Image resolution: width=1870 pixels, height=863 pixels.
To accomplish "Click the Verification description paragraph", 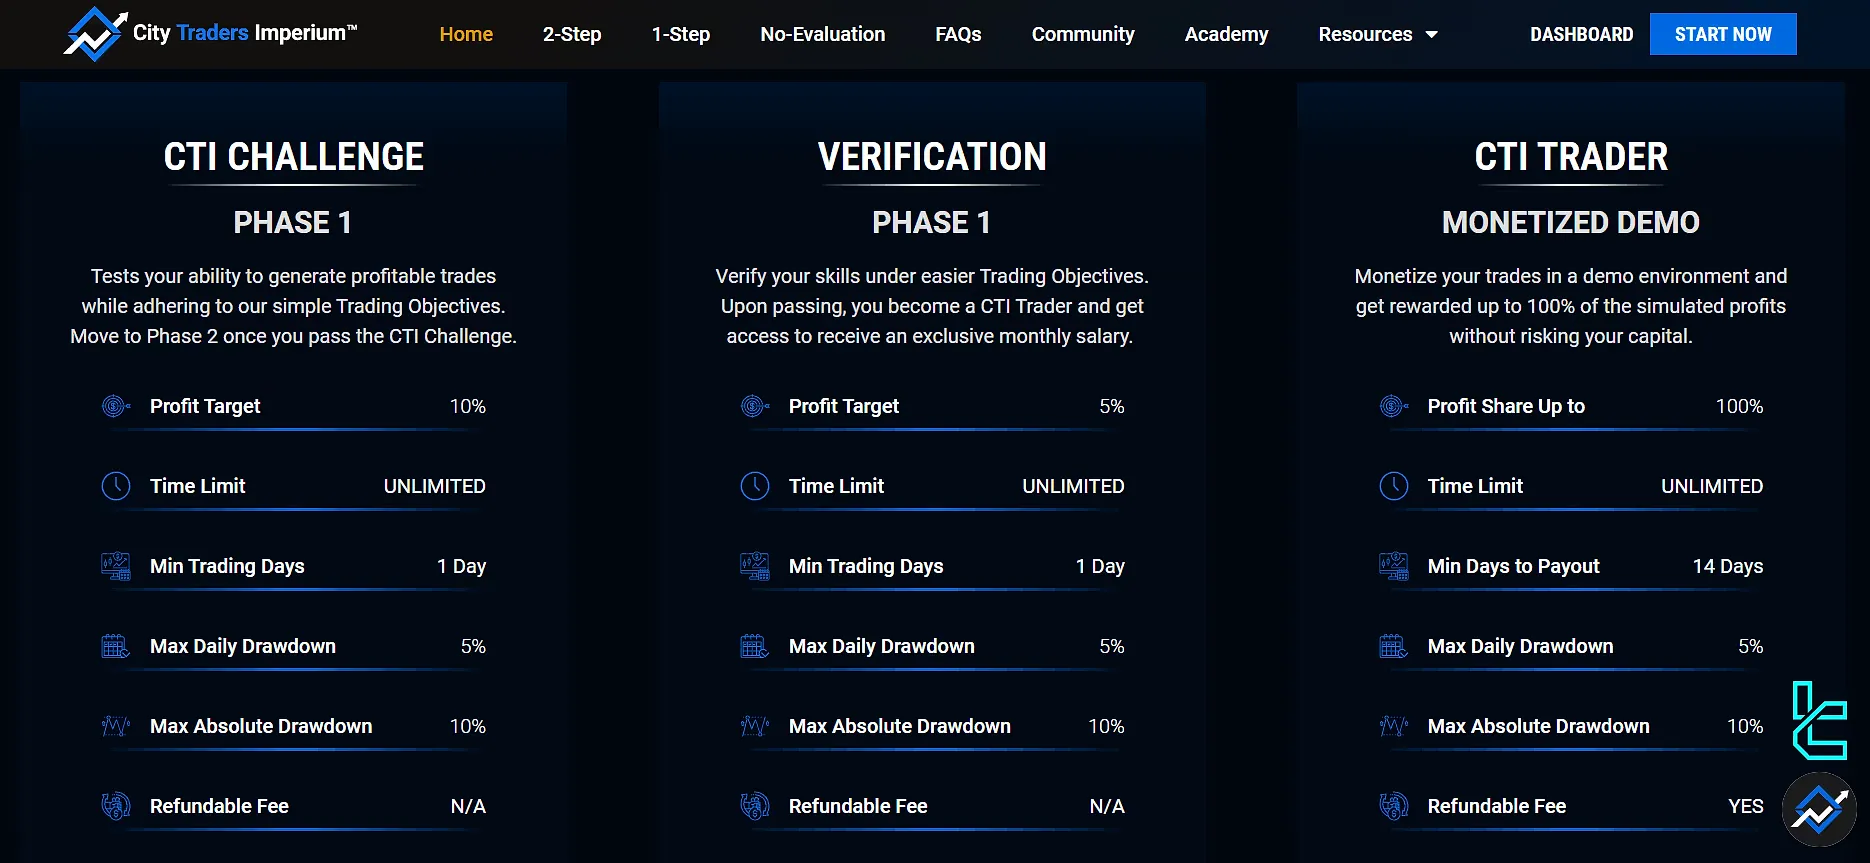I will [932, 306].
